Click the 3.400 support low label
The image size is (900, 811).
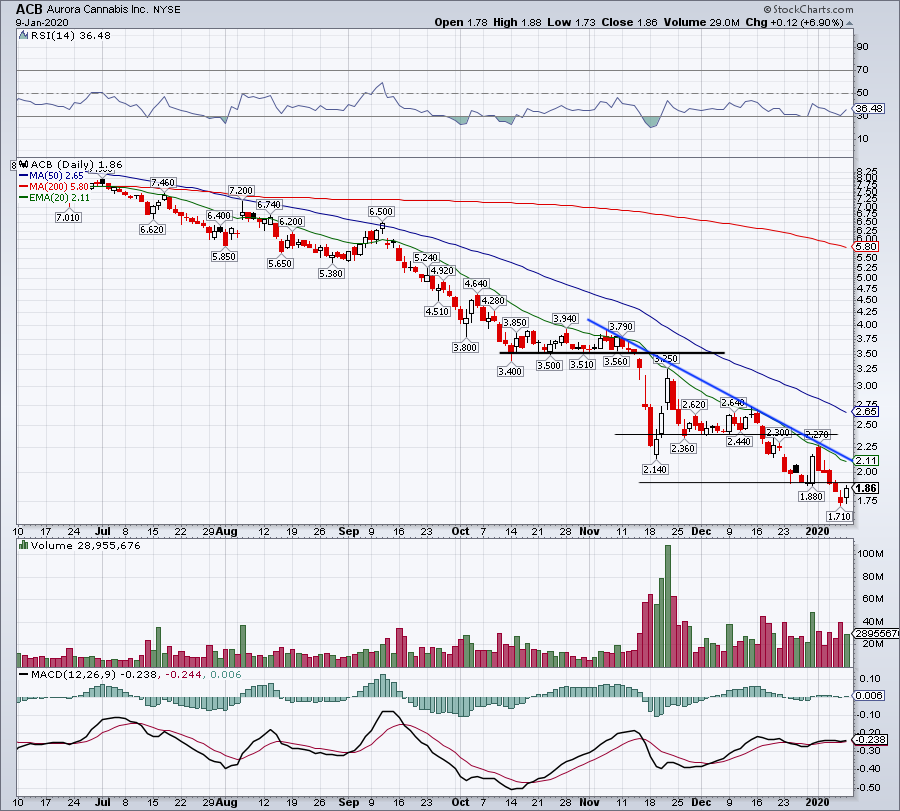click(x=510, y=371)
